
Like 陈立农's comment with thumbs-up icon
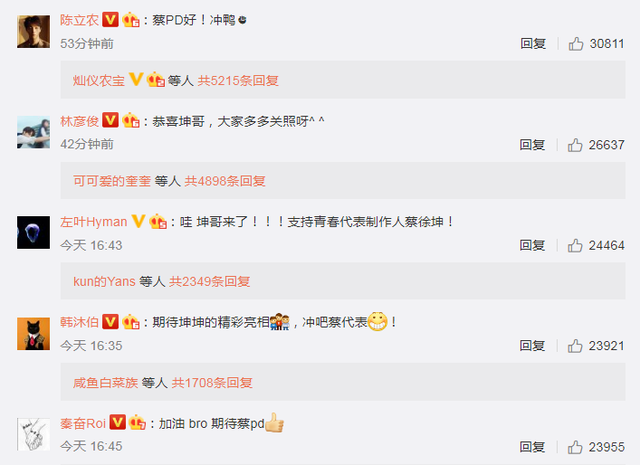576,44
